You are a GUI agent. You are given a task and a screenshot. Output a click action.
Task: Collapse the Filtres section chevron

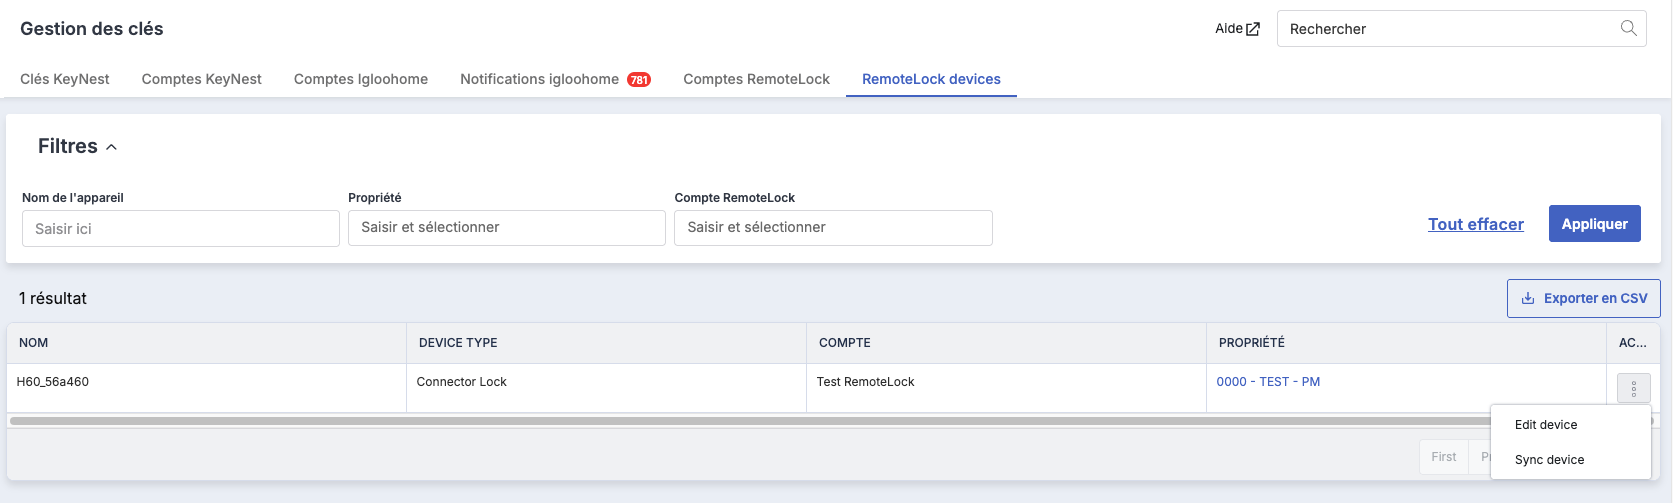(x=112, y=147)
